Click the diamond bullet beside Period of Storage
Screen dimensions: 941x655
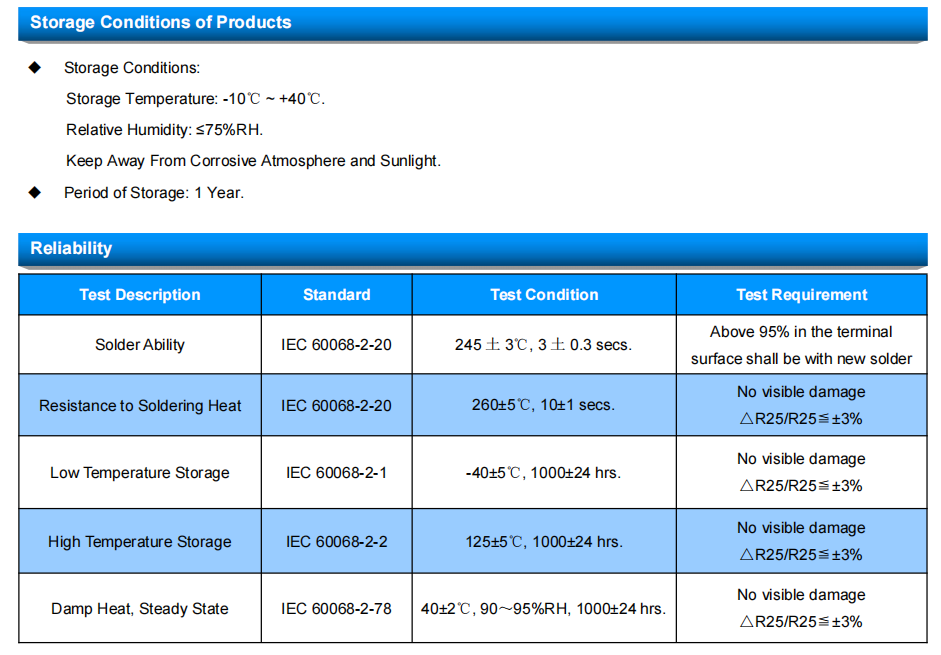[35, 192]
